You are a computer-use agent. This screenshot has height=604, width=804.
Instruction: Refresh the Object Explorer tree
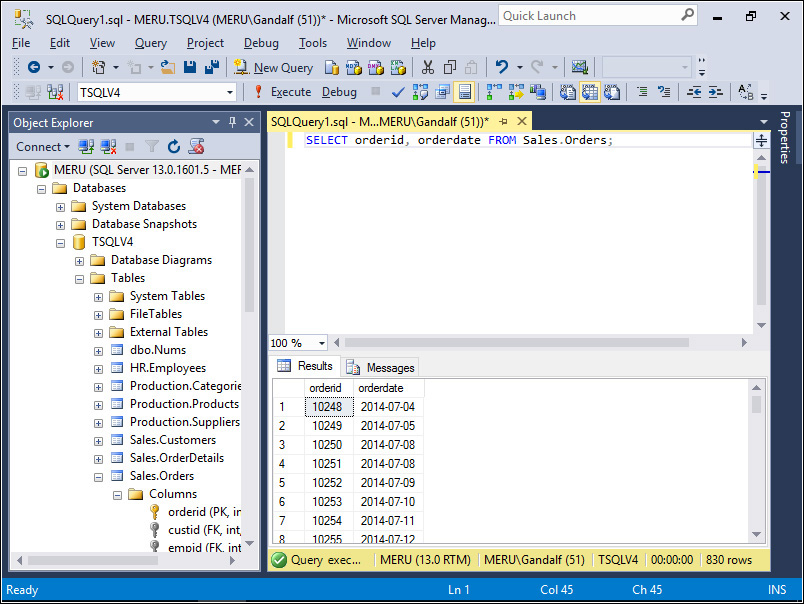174,147
